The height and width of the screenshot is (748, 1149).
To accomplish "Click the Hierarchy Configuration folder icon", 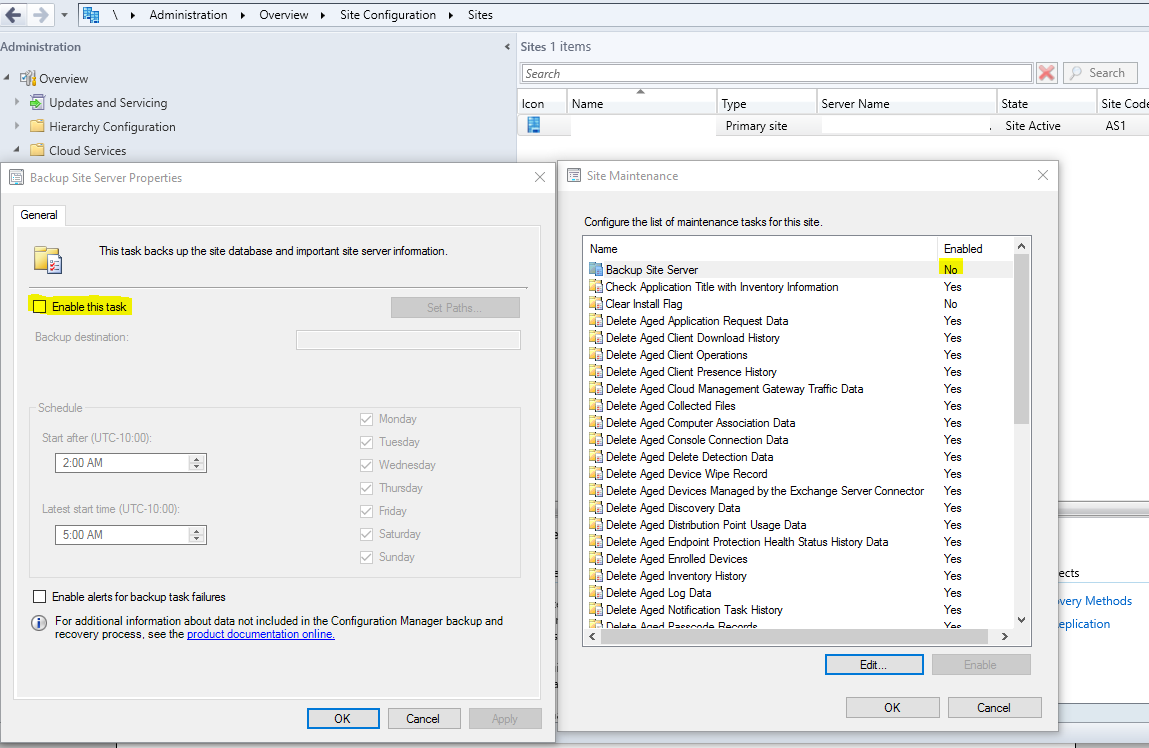I will point(37,126).
